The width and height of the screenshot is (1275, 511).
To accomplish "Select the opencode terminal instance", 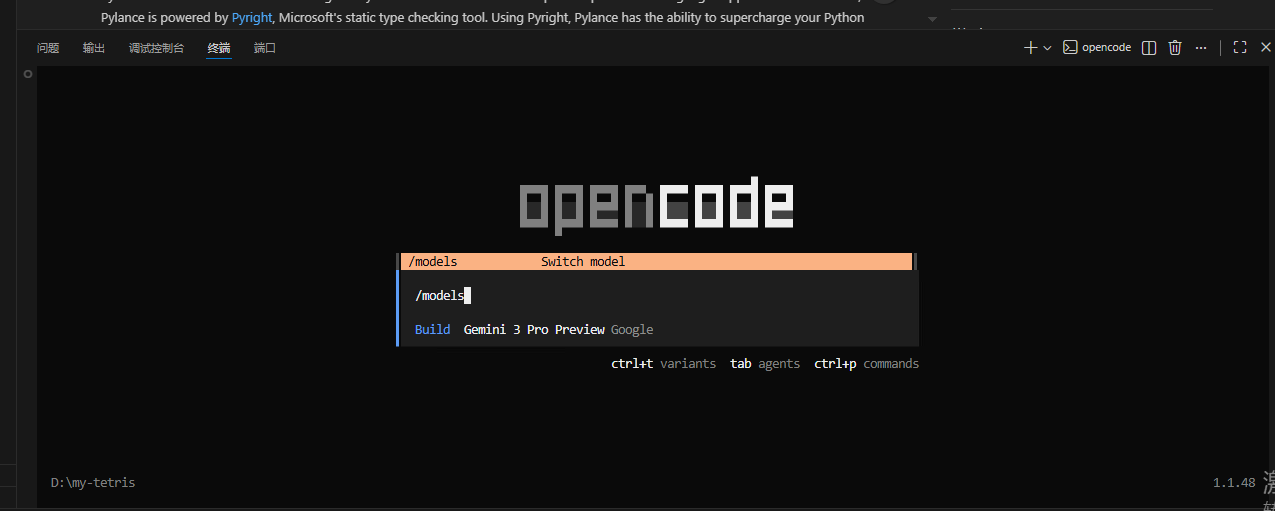I will tap(1096, 47).
